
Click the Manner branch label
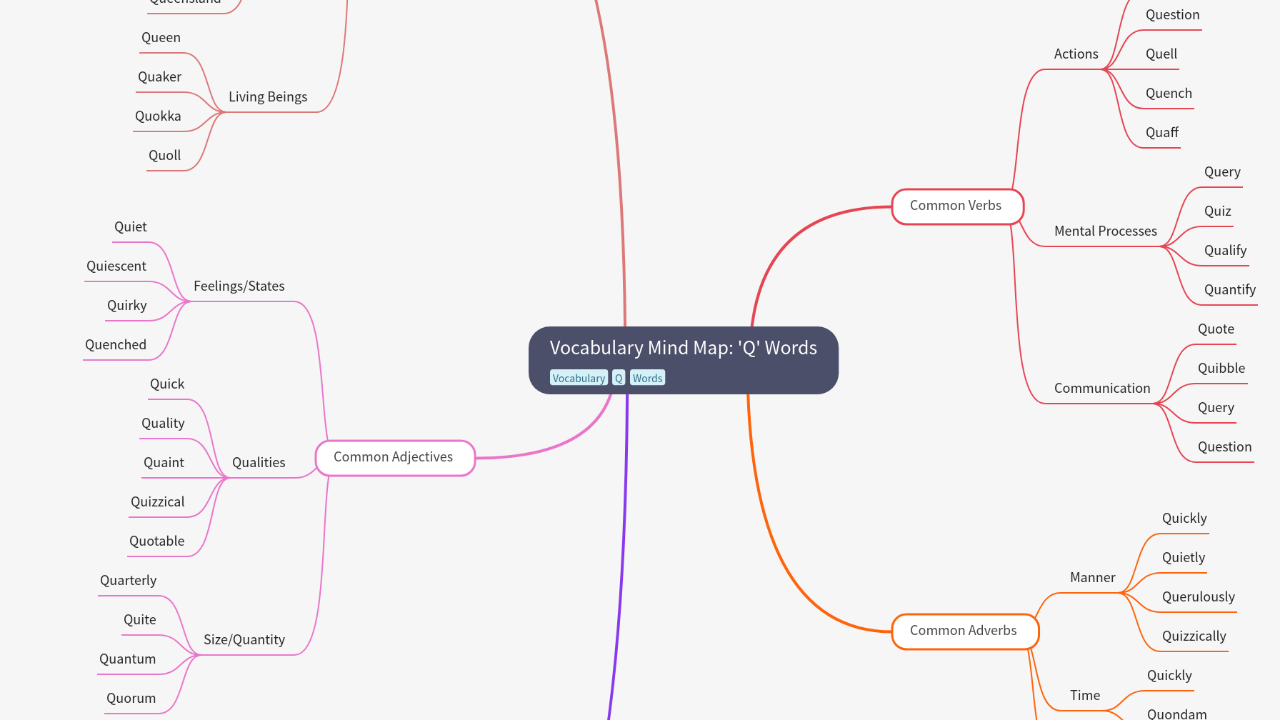[1092, 577]
